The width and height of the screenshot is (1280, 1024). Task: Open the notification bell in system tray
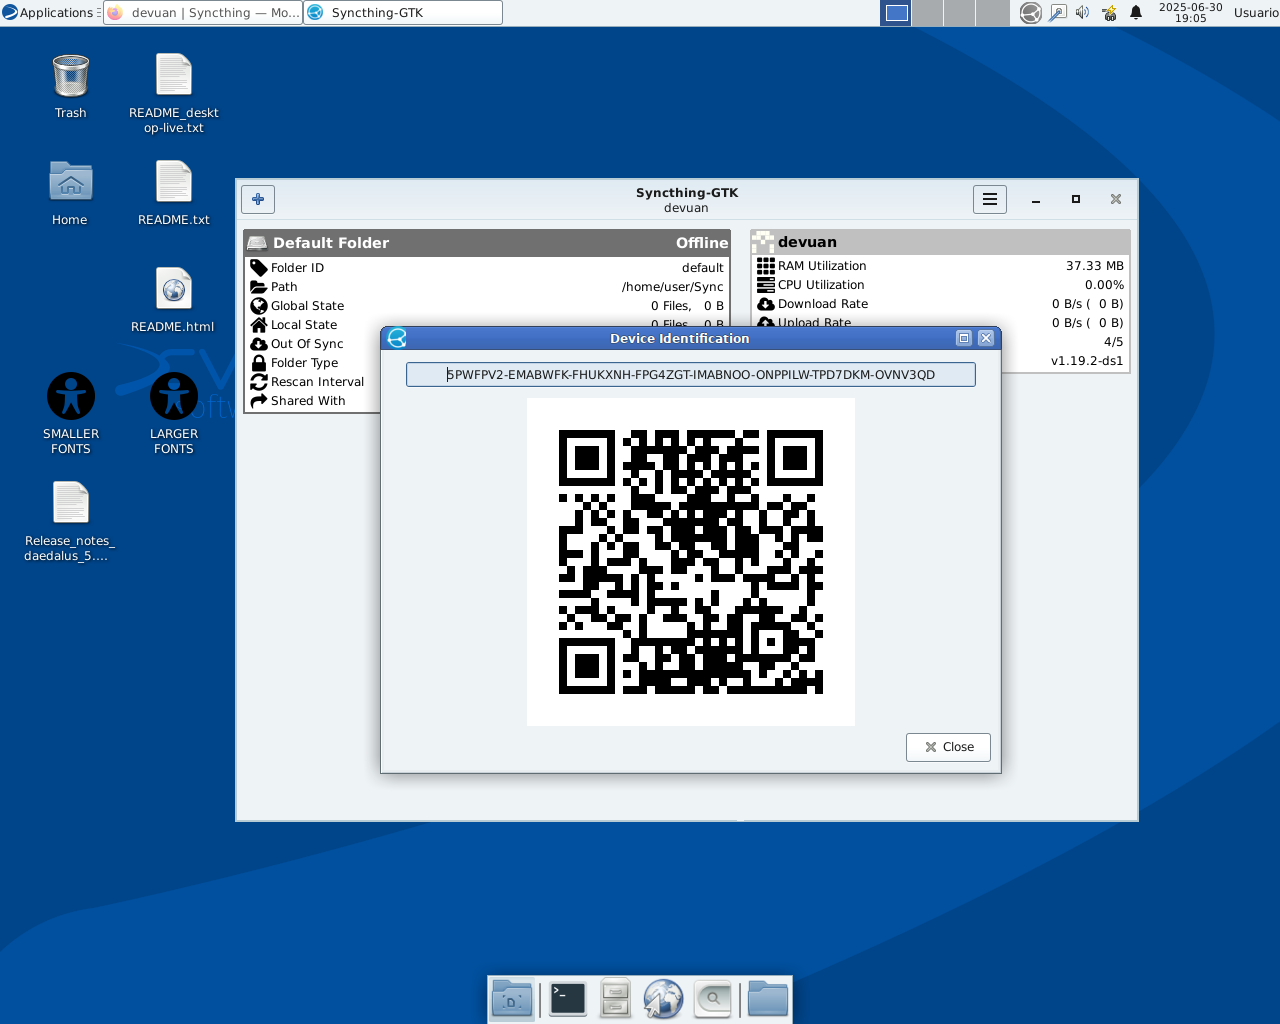pyautogui.click(x=1136, y=13)
